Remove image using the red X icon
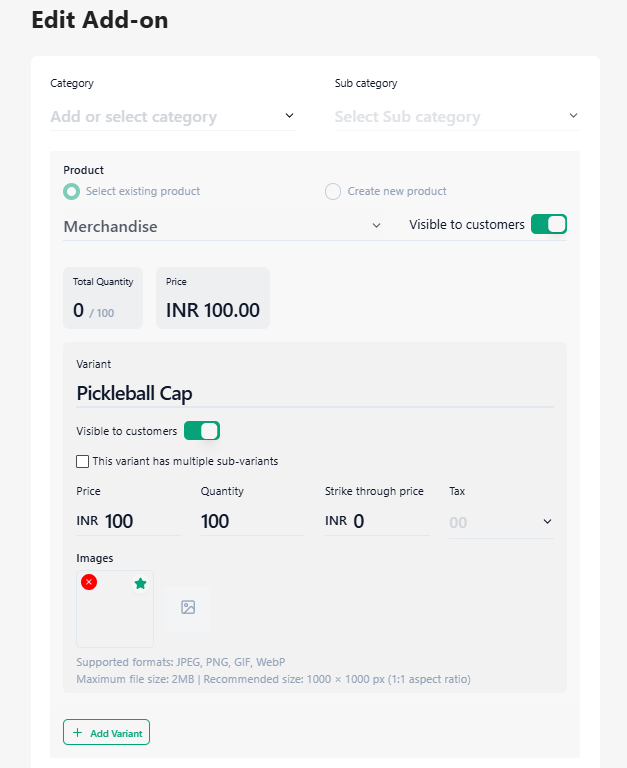Image resolution: width=627 pixels, height=768 pixels. pos(89,582)
